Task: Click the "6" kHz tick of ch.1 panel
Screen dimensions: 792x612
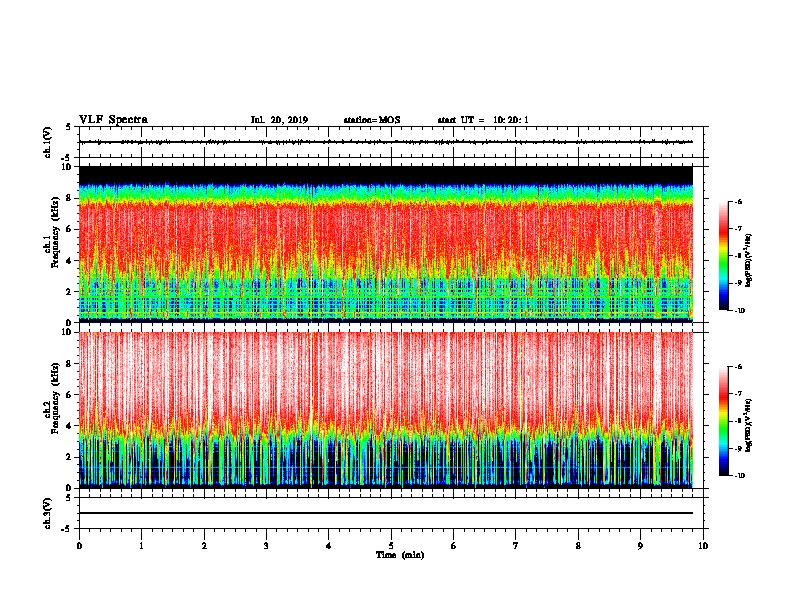Action: 69,229
